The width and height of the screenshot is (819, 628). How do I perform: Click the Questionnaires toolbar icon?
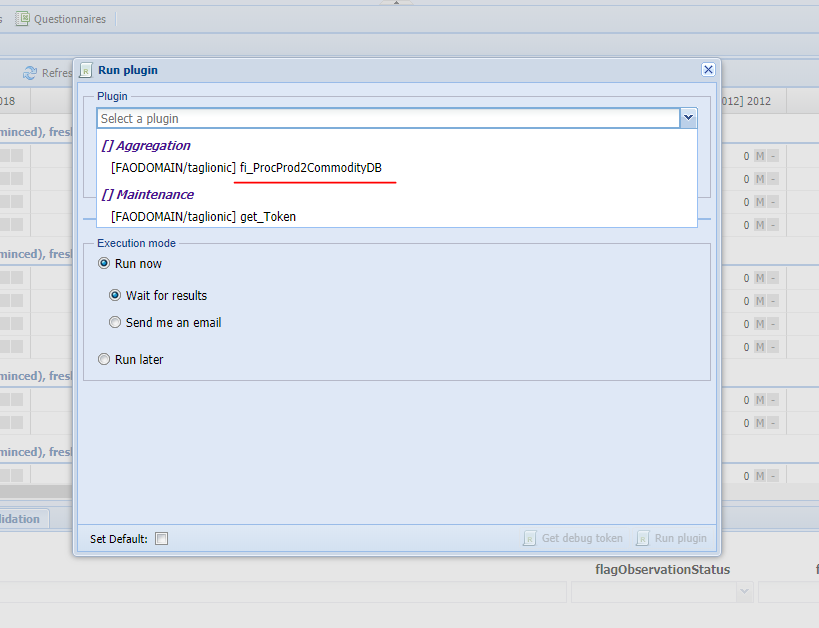22,19
